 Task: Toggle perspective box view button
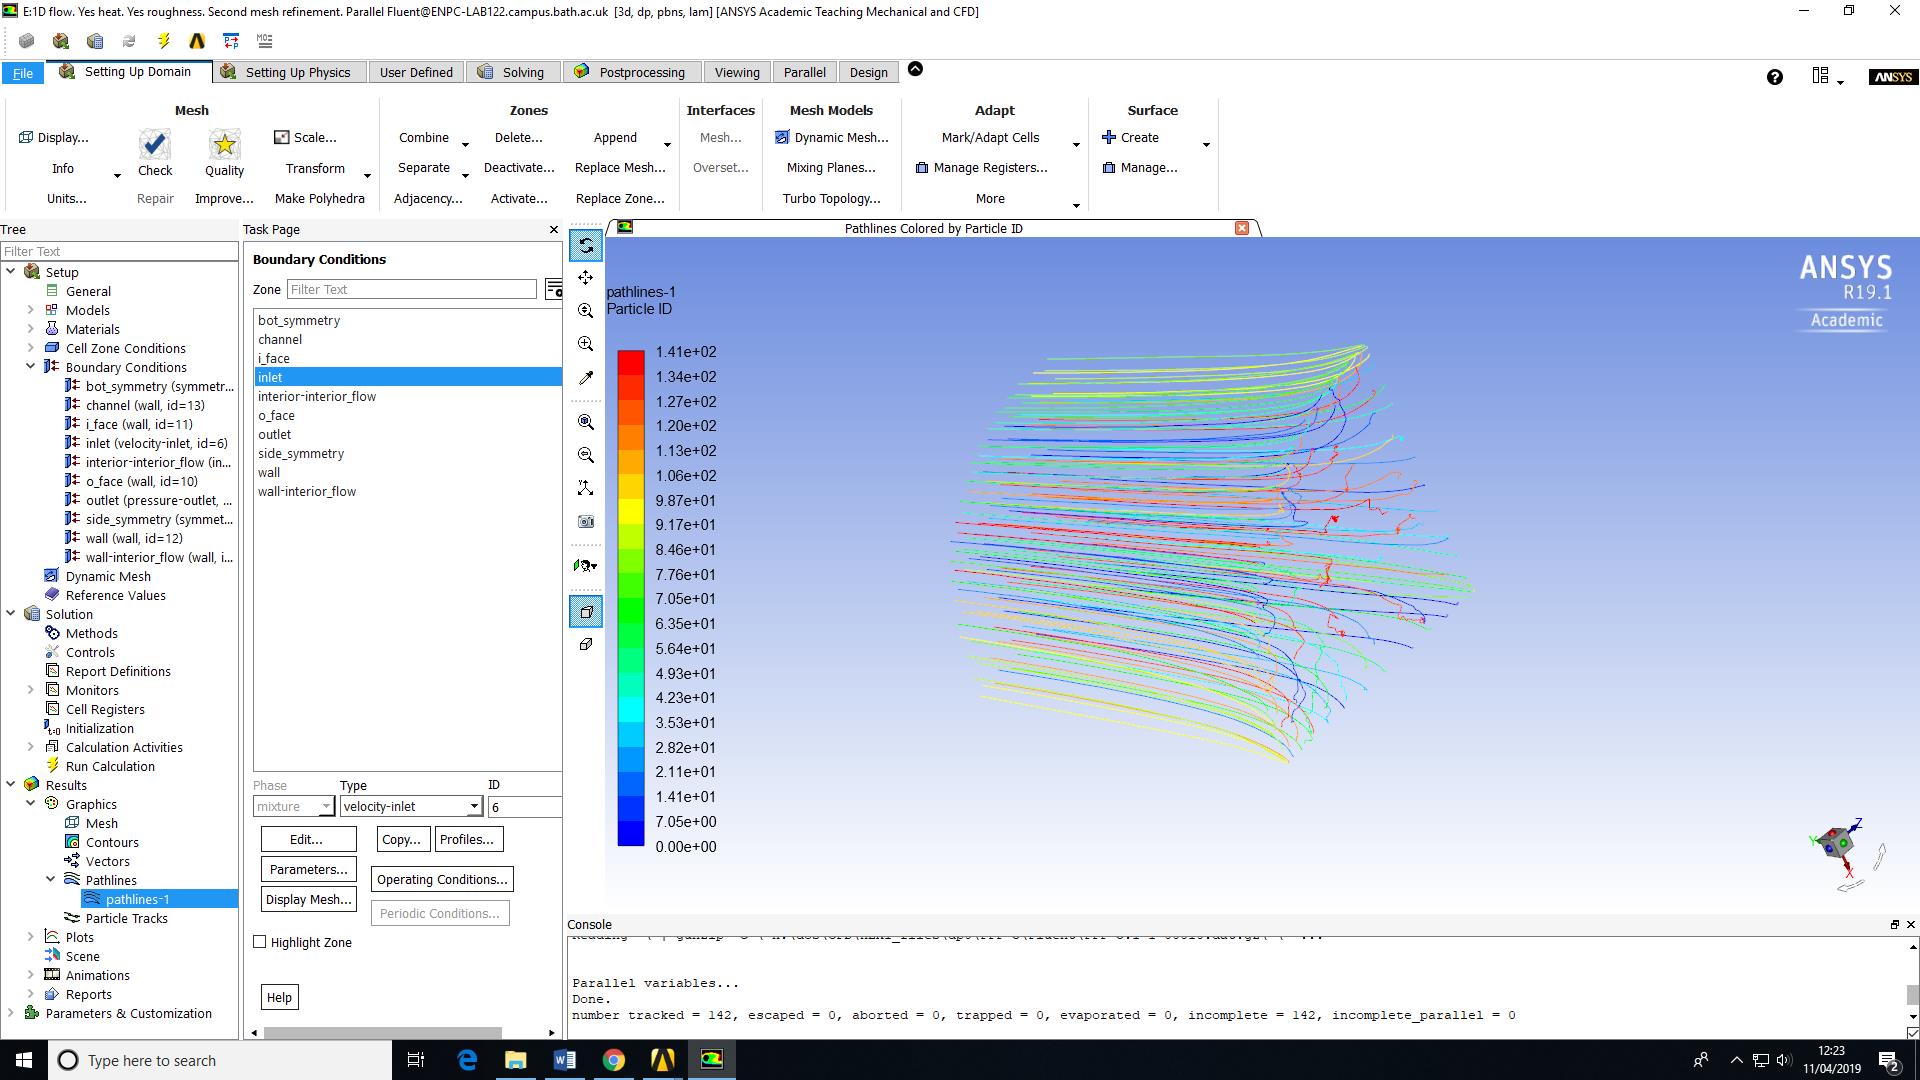click(586, 611)
